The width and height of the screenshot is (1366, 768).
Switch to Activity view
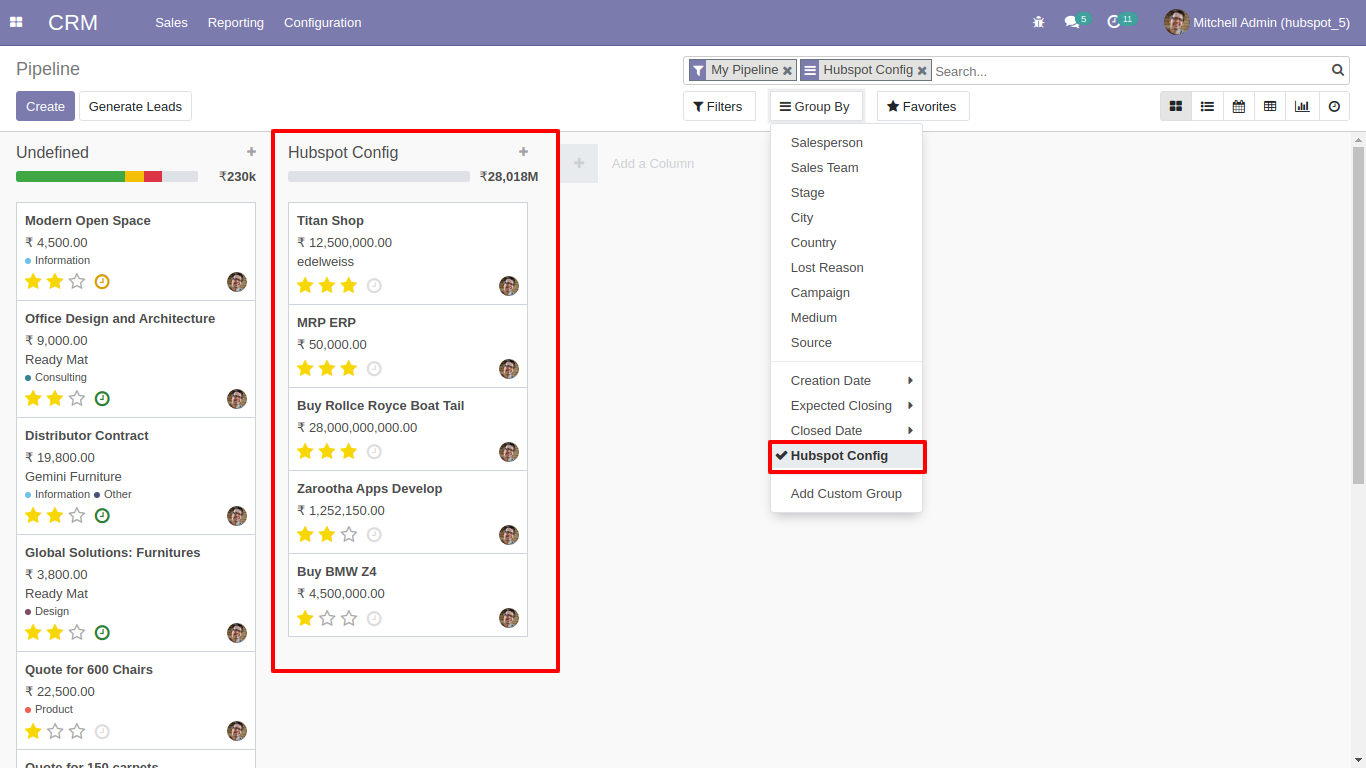(1334, 106)
